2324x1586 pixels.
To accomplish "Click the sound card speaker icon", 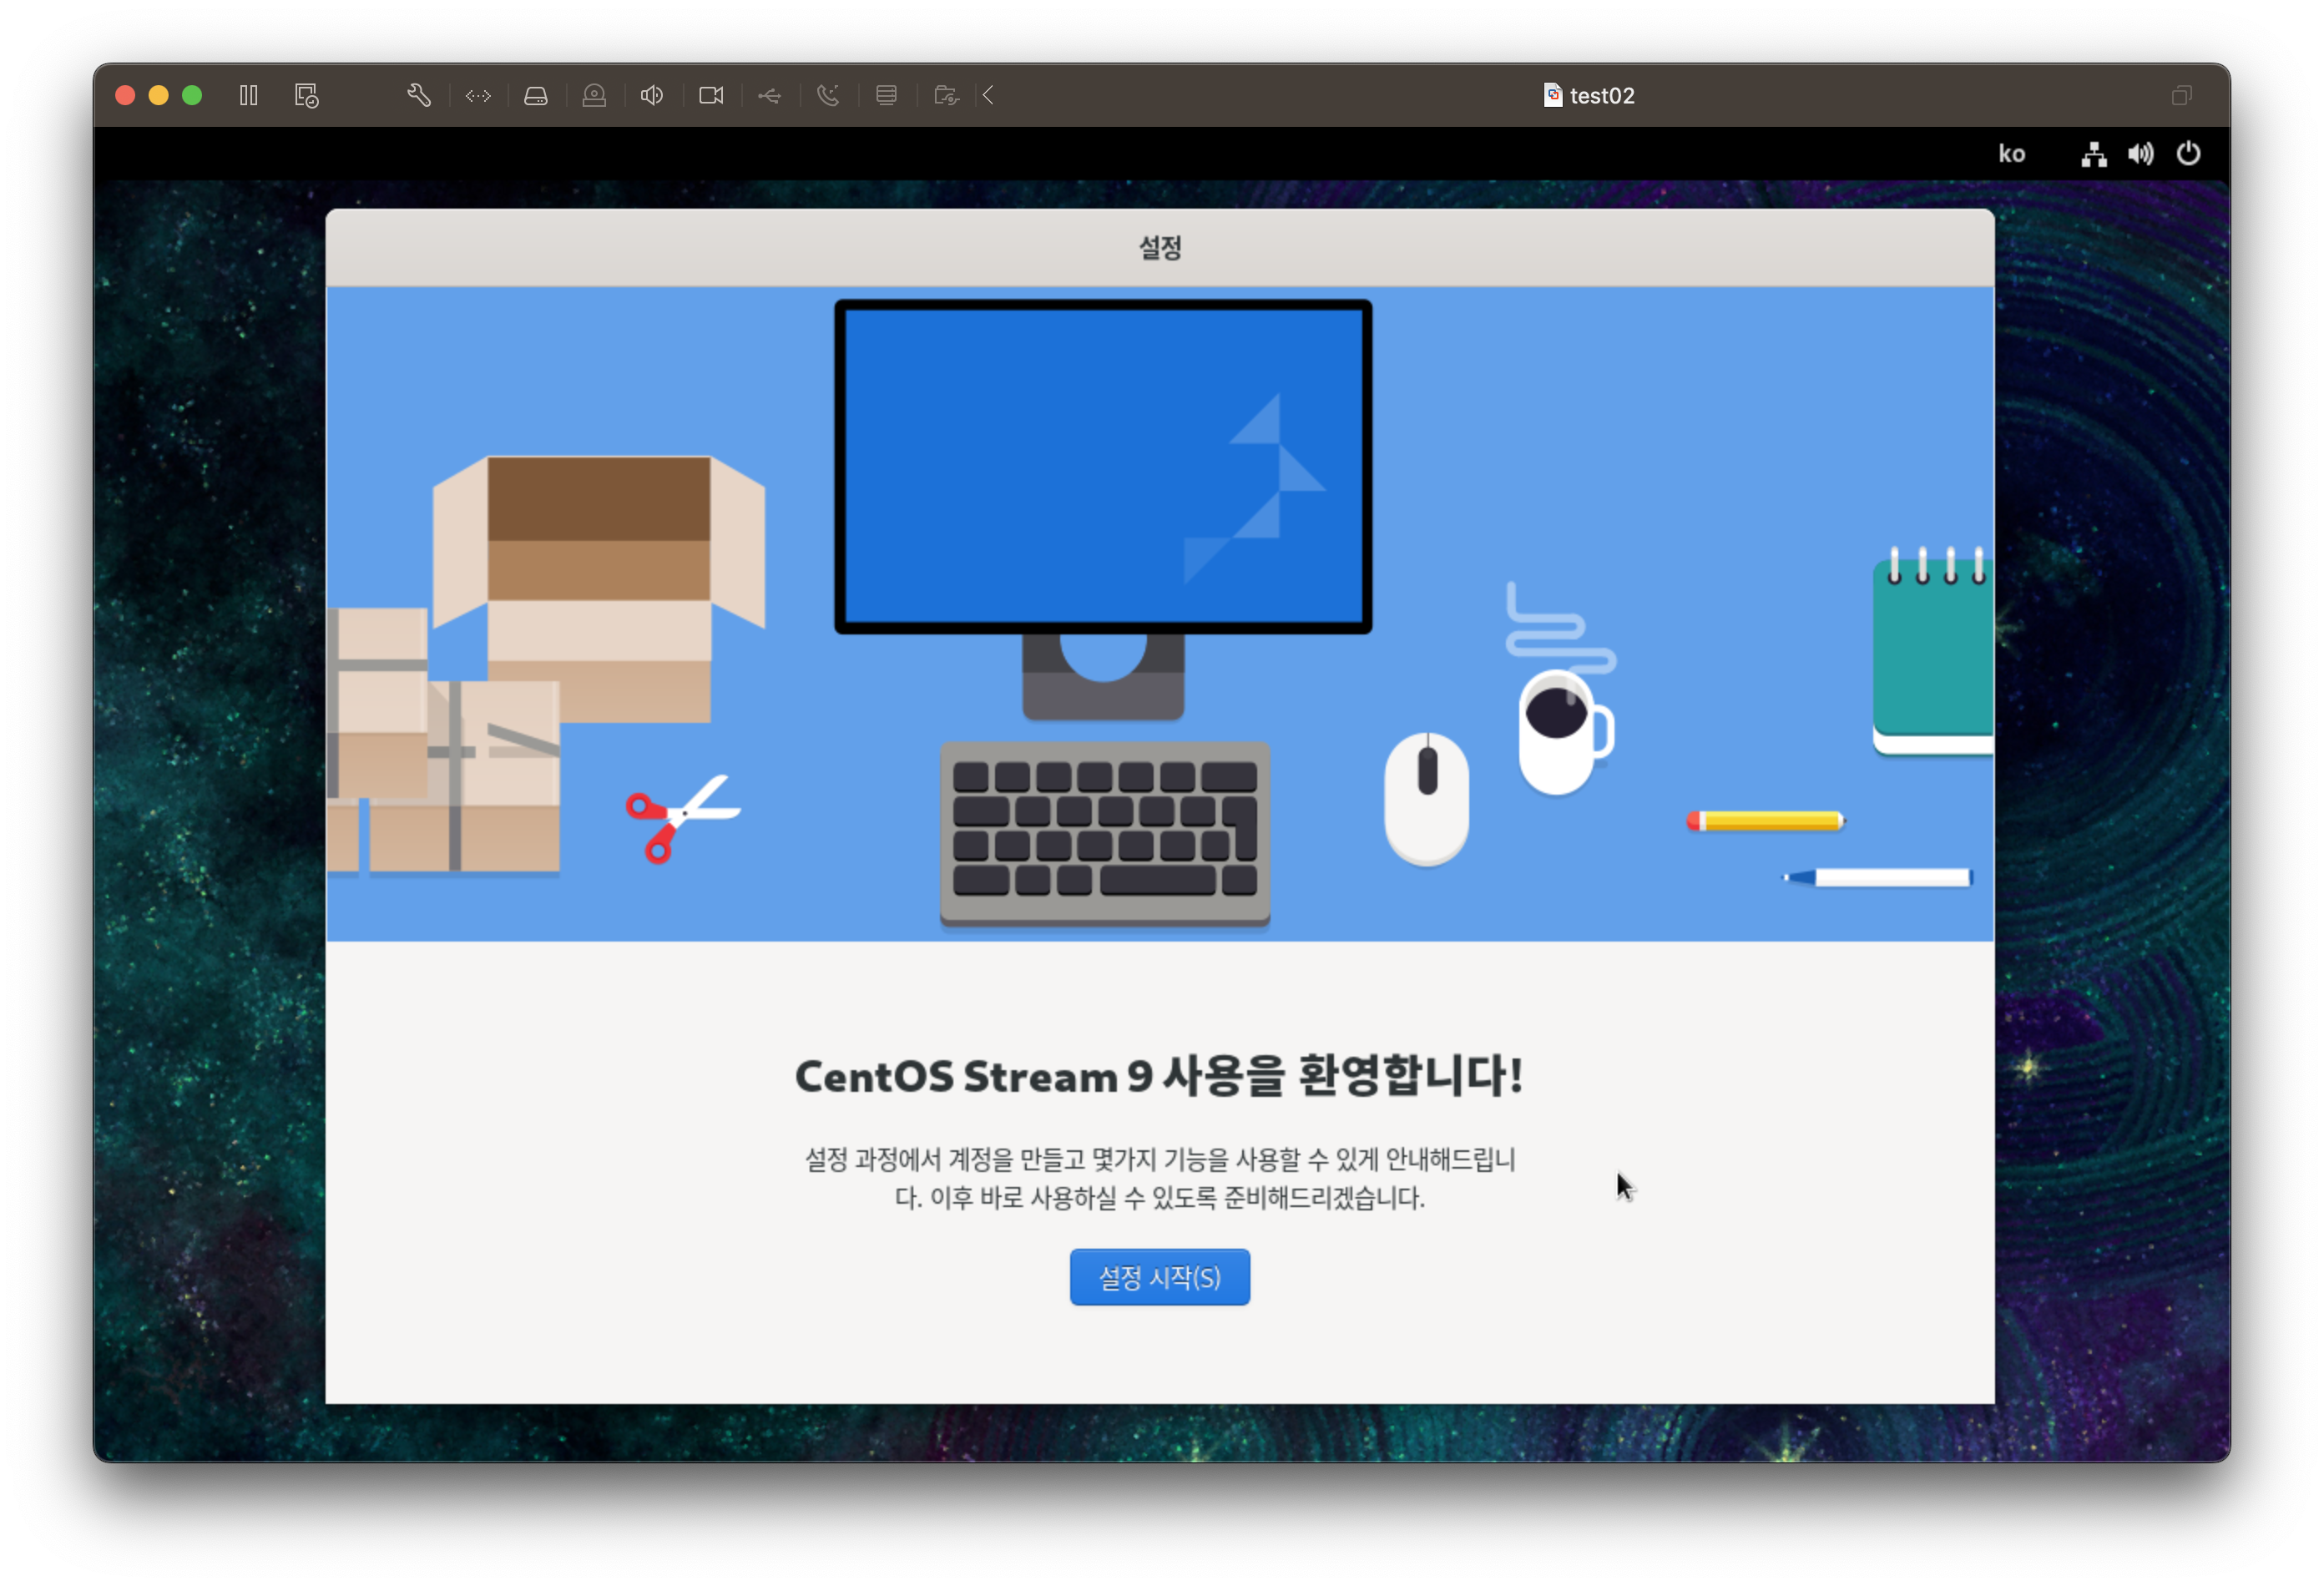I will click(x=652, y=95).
